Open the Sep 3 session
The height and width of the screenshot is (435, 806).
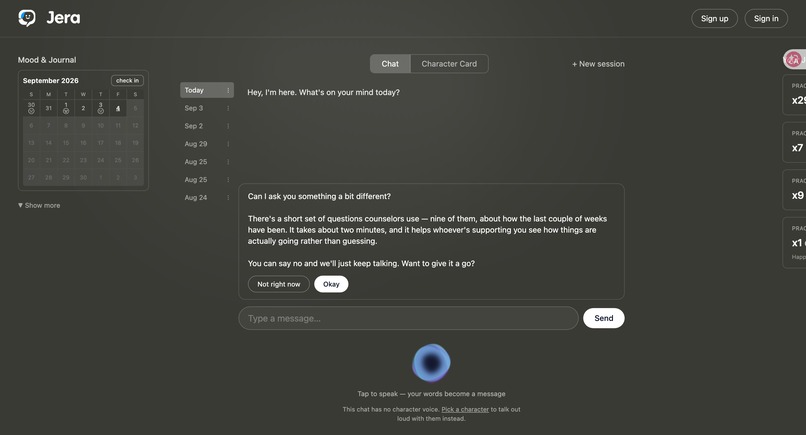207,108
